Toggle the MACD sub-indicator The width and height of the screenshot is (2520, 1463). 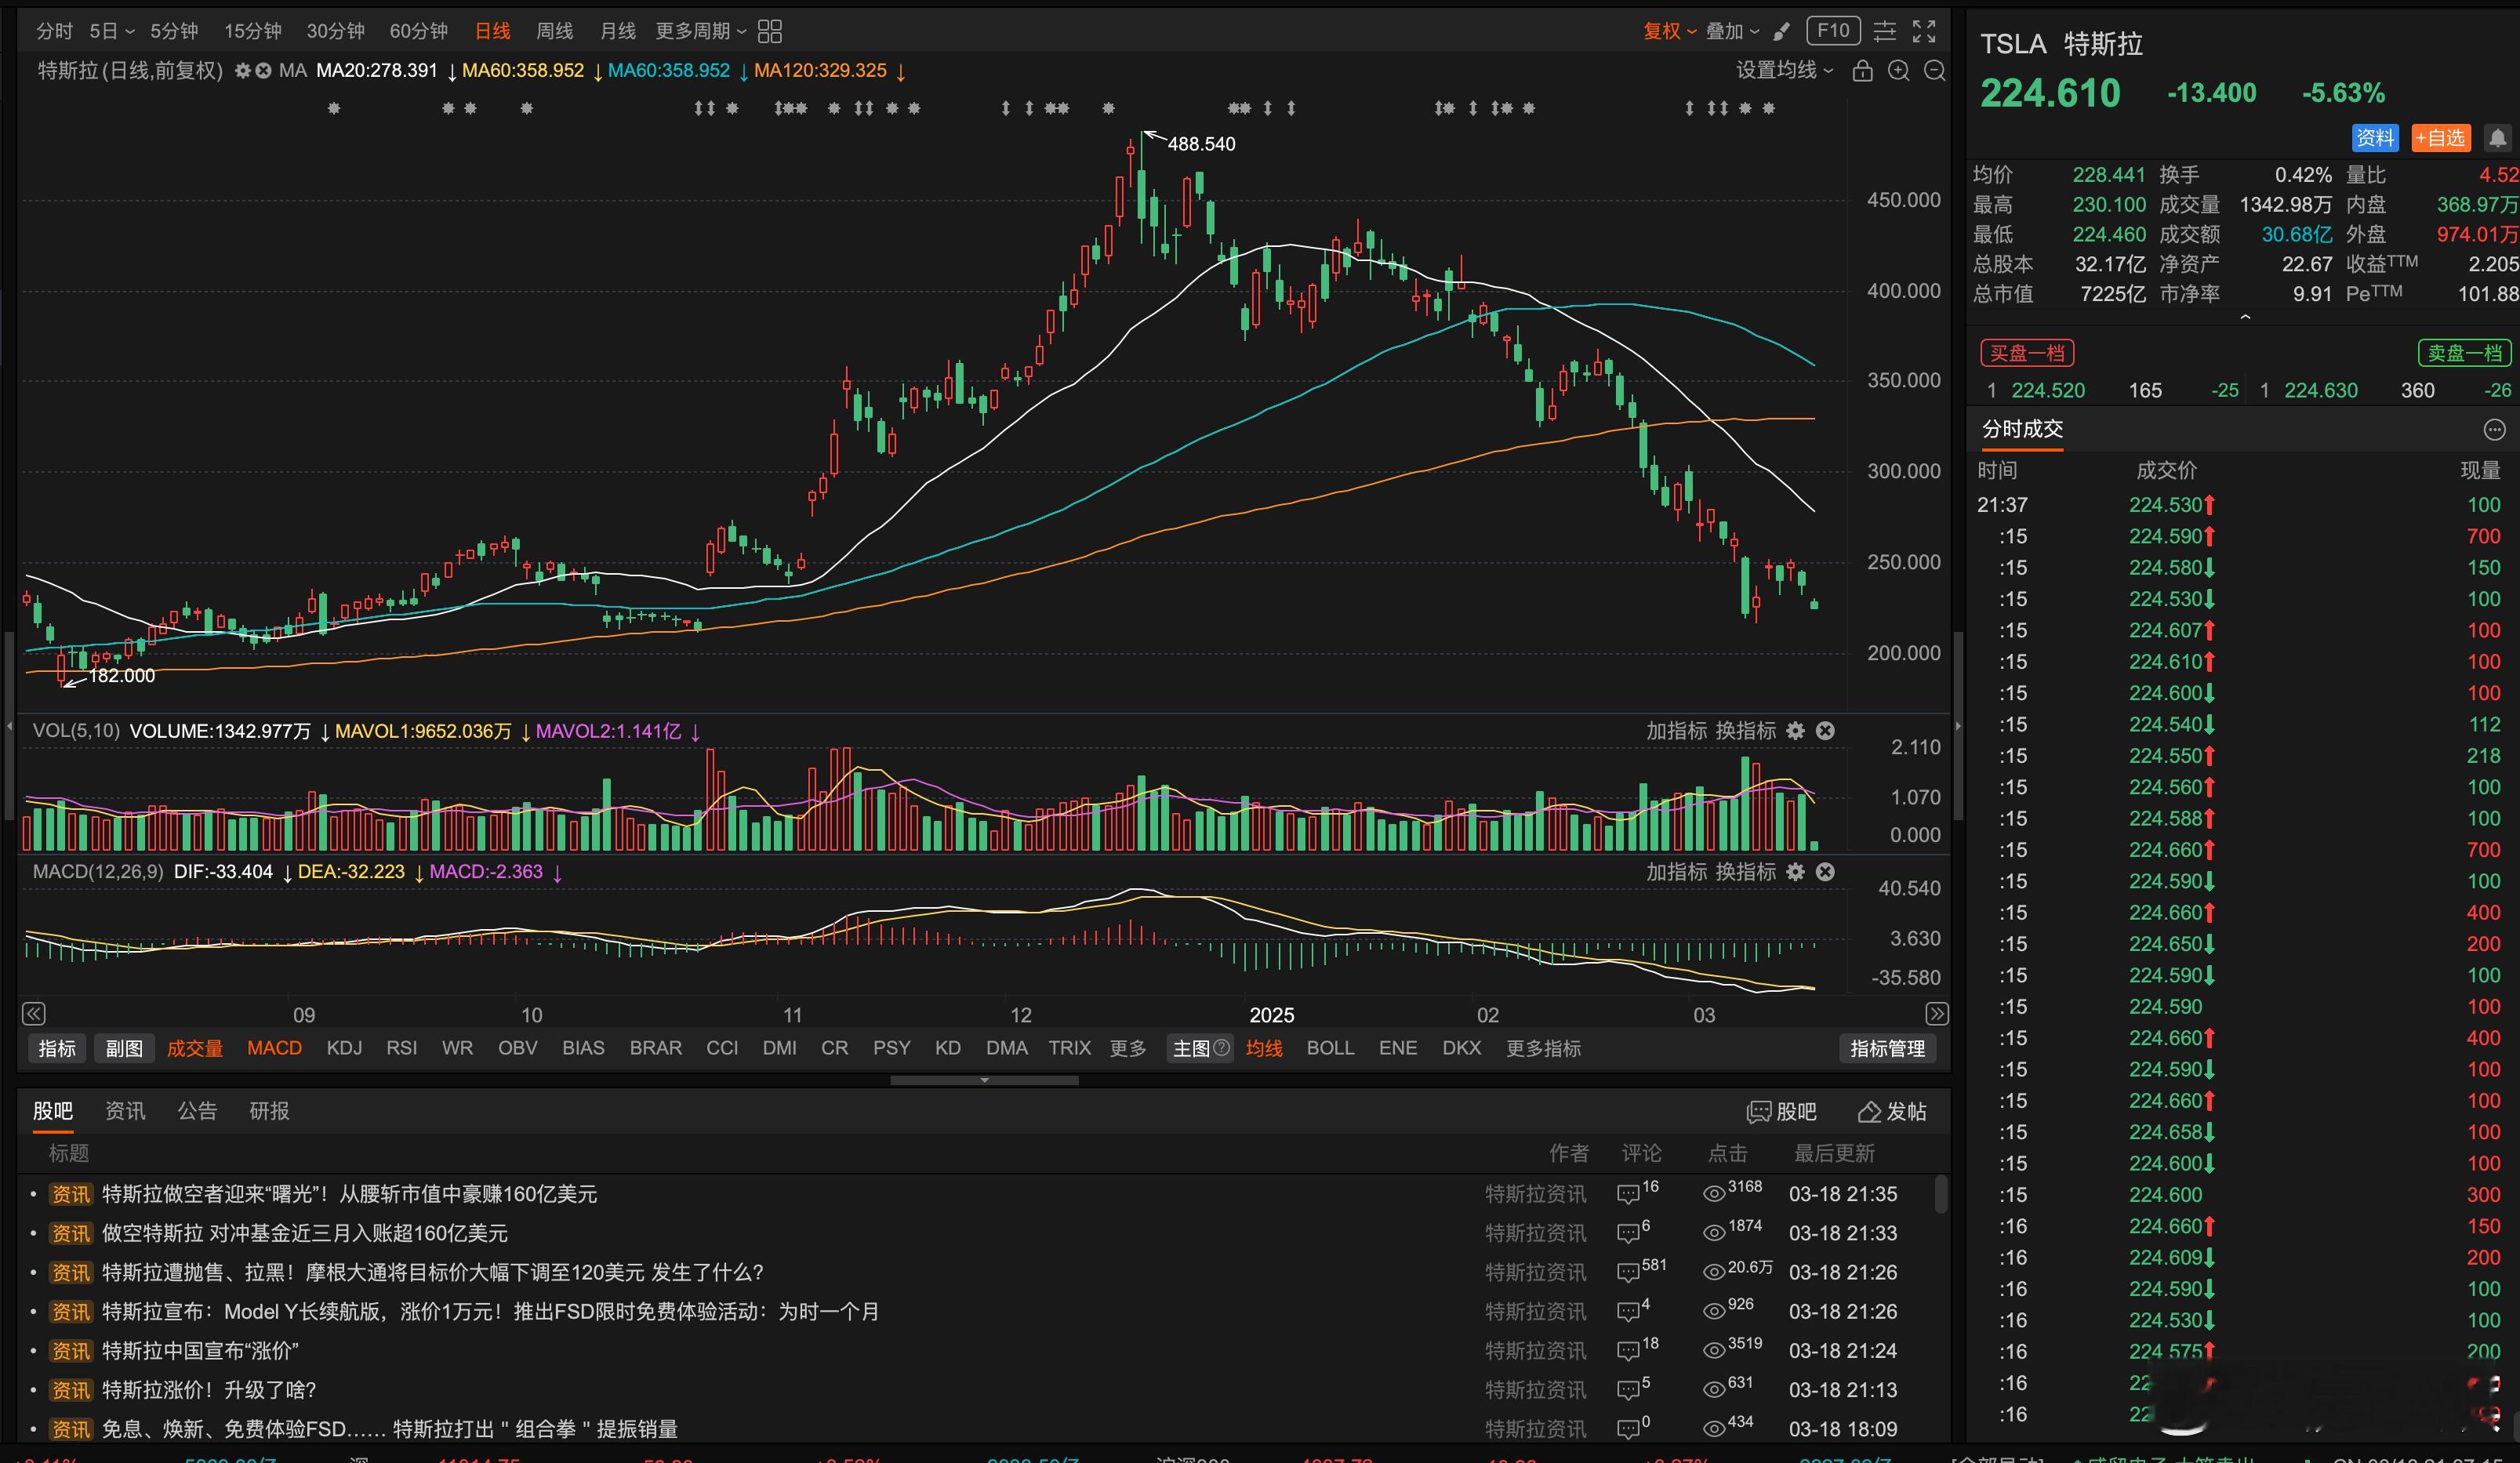point(274,1048)
